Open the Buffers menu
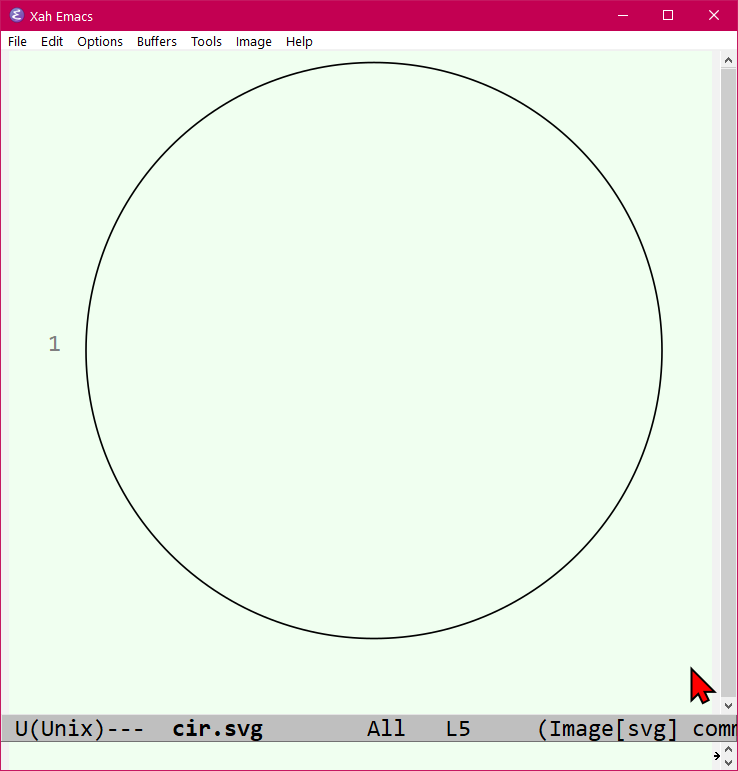Screen dimensions: 738x771 [x=156, y=41]
